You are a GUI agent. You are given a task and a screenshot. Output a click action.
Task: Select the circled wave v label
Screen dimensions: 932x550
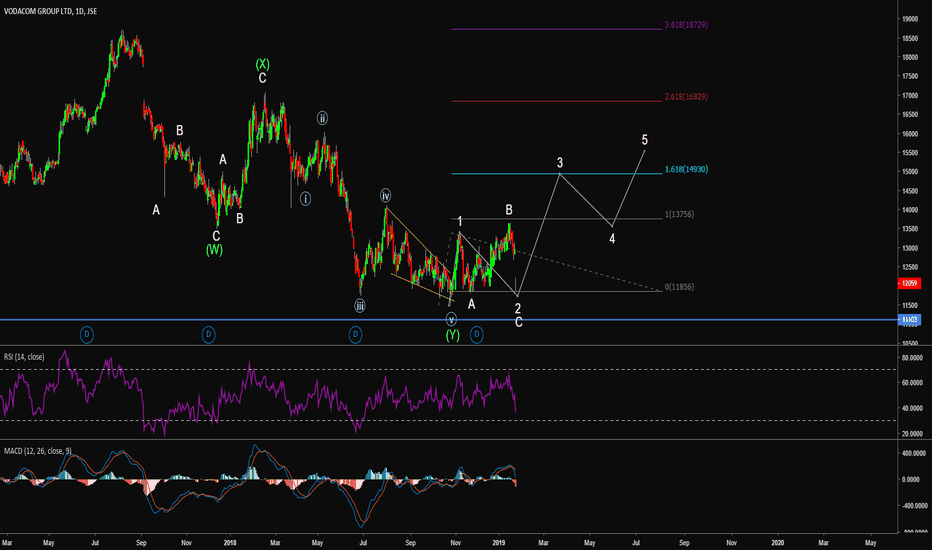(x=451, y=320)
